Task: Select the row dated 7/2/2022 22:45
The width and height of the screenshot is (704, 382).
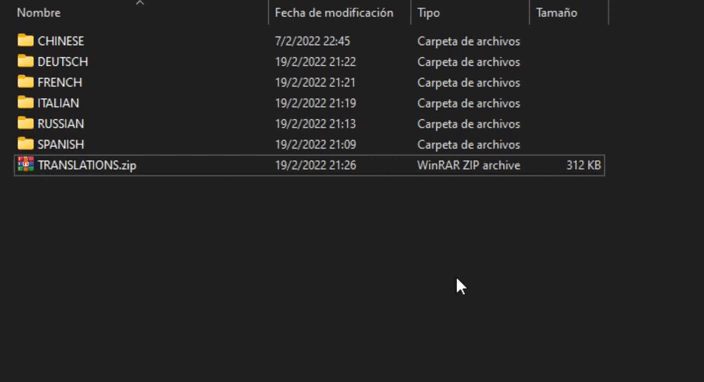Action: pos(309,41)
